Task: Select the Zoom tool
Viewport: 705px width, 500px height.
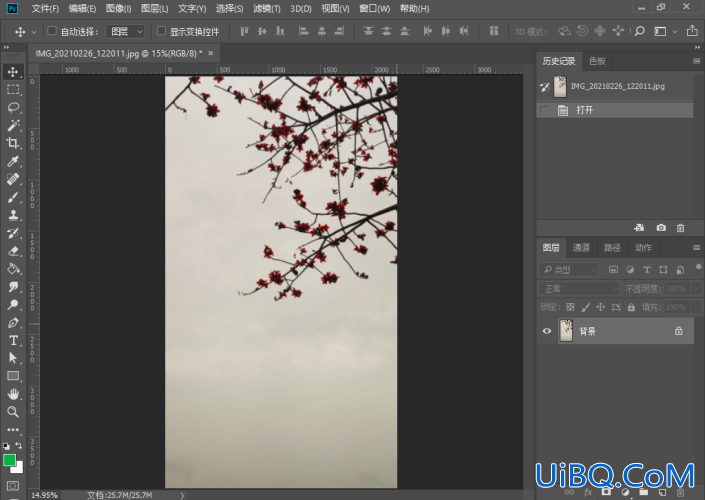Action: click(x=13, y=412)
